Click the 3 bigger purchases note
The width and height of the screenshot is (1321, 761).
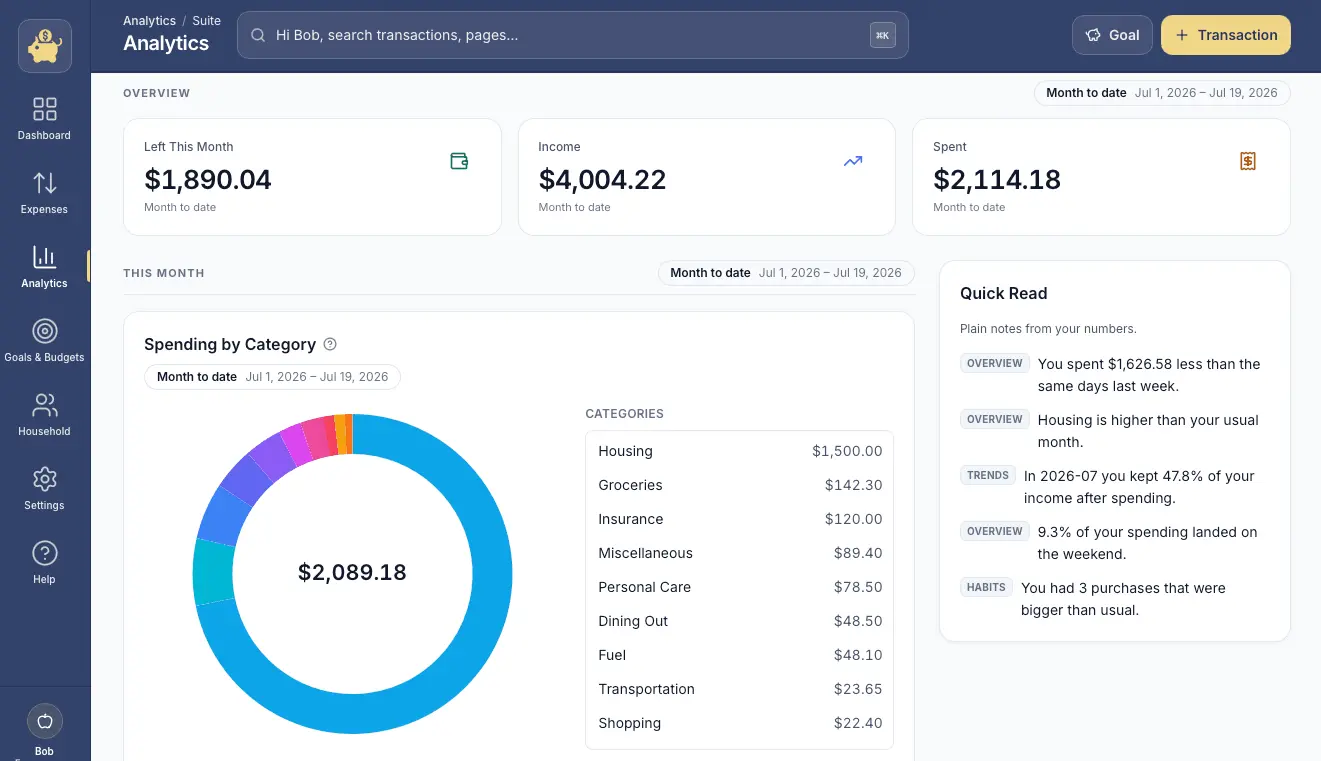[1123, 599]
